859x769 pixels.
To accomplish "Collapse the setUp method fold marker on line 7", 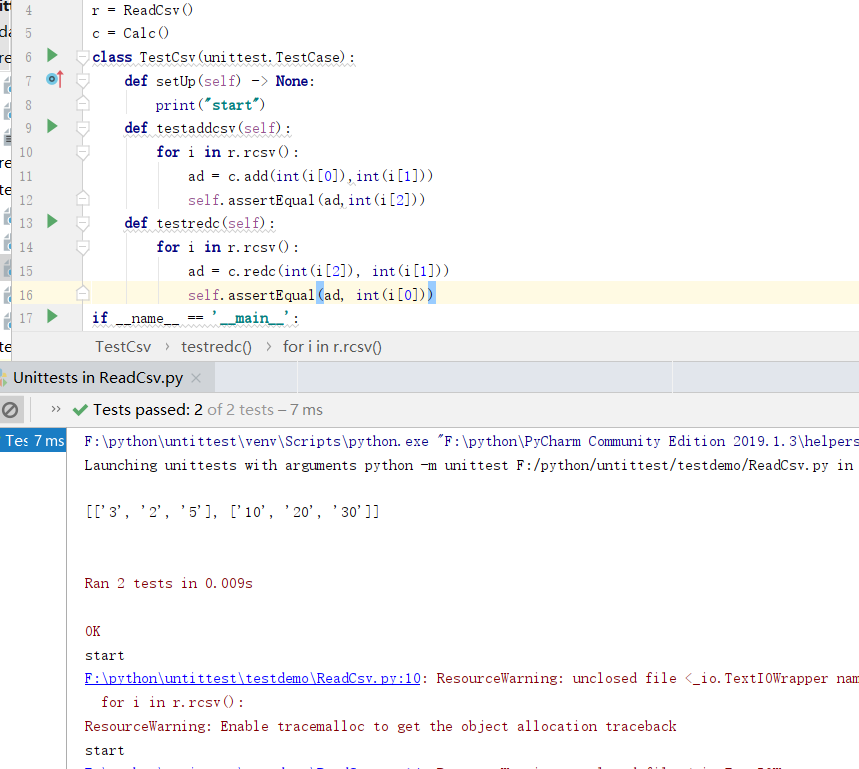I will coord(83,81).
